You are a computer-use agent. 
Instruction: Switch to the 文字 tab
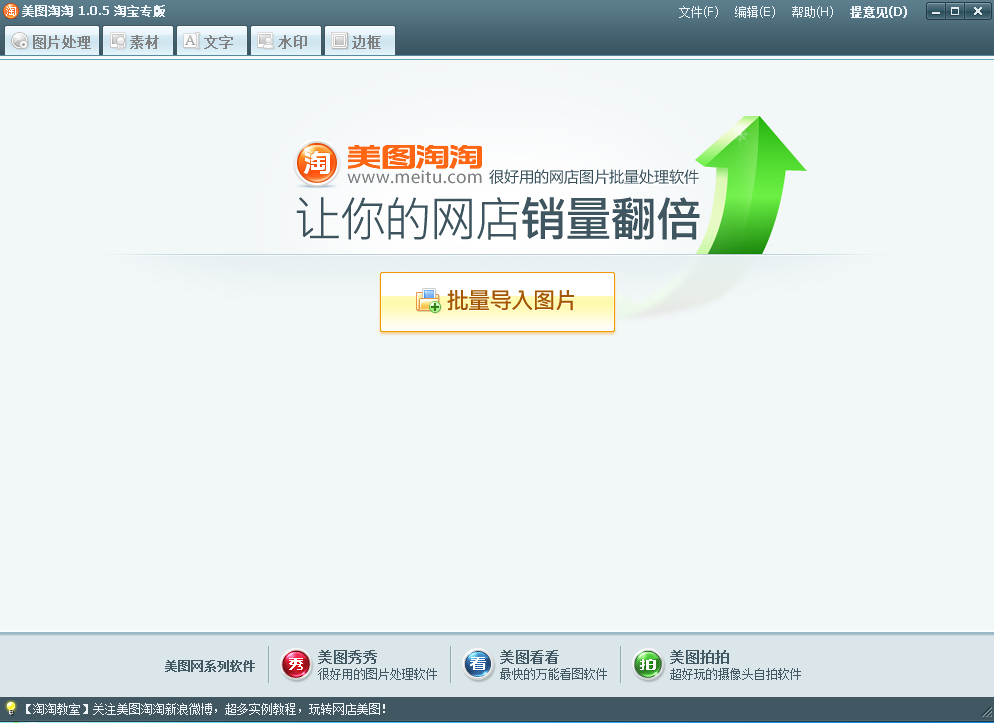tap(212, 41)
